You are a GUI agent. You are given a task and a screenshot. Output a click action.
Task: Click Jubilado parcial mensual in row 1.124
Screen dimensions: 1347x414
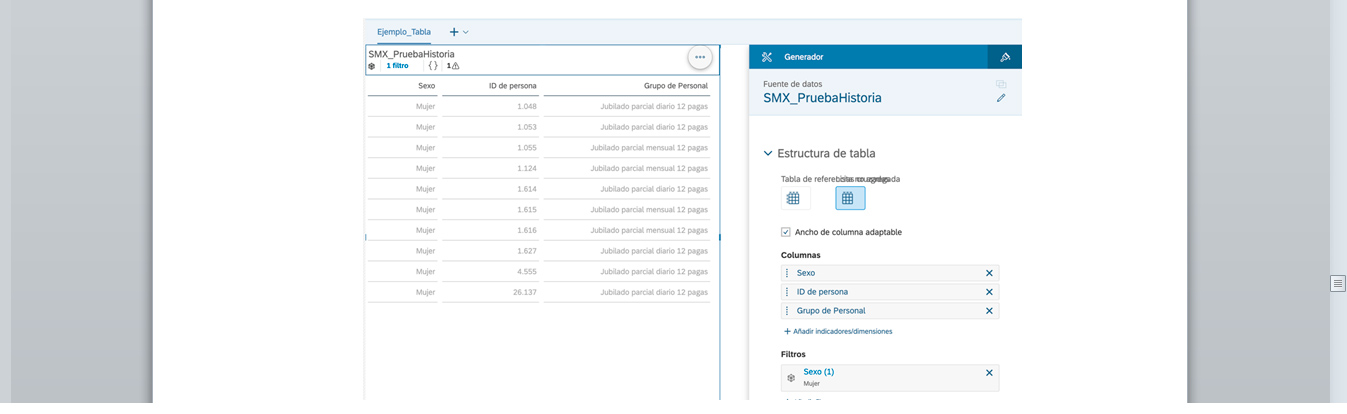pyautogui.click(x=649, y=168)
